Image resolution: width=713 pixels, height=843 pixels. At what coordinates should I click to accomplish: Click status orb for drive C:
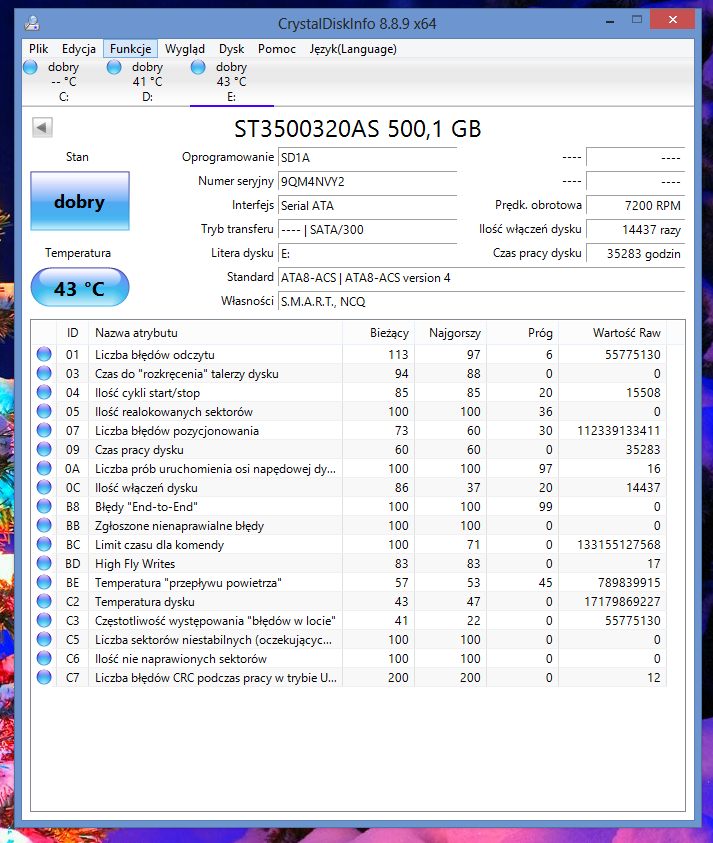pyautogui.click(x=31, y=67)
